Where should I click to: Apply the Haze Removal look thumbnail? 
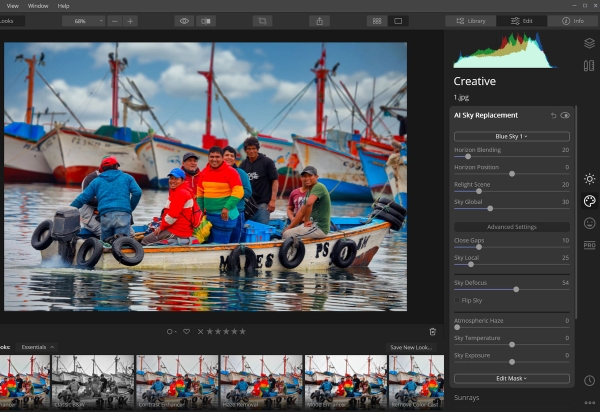[261, 382]
